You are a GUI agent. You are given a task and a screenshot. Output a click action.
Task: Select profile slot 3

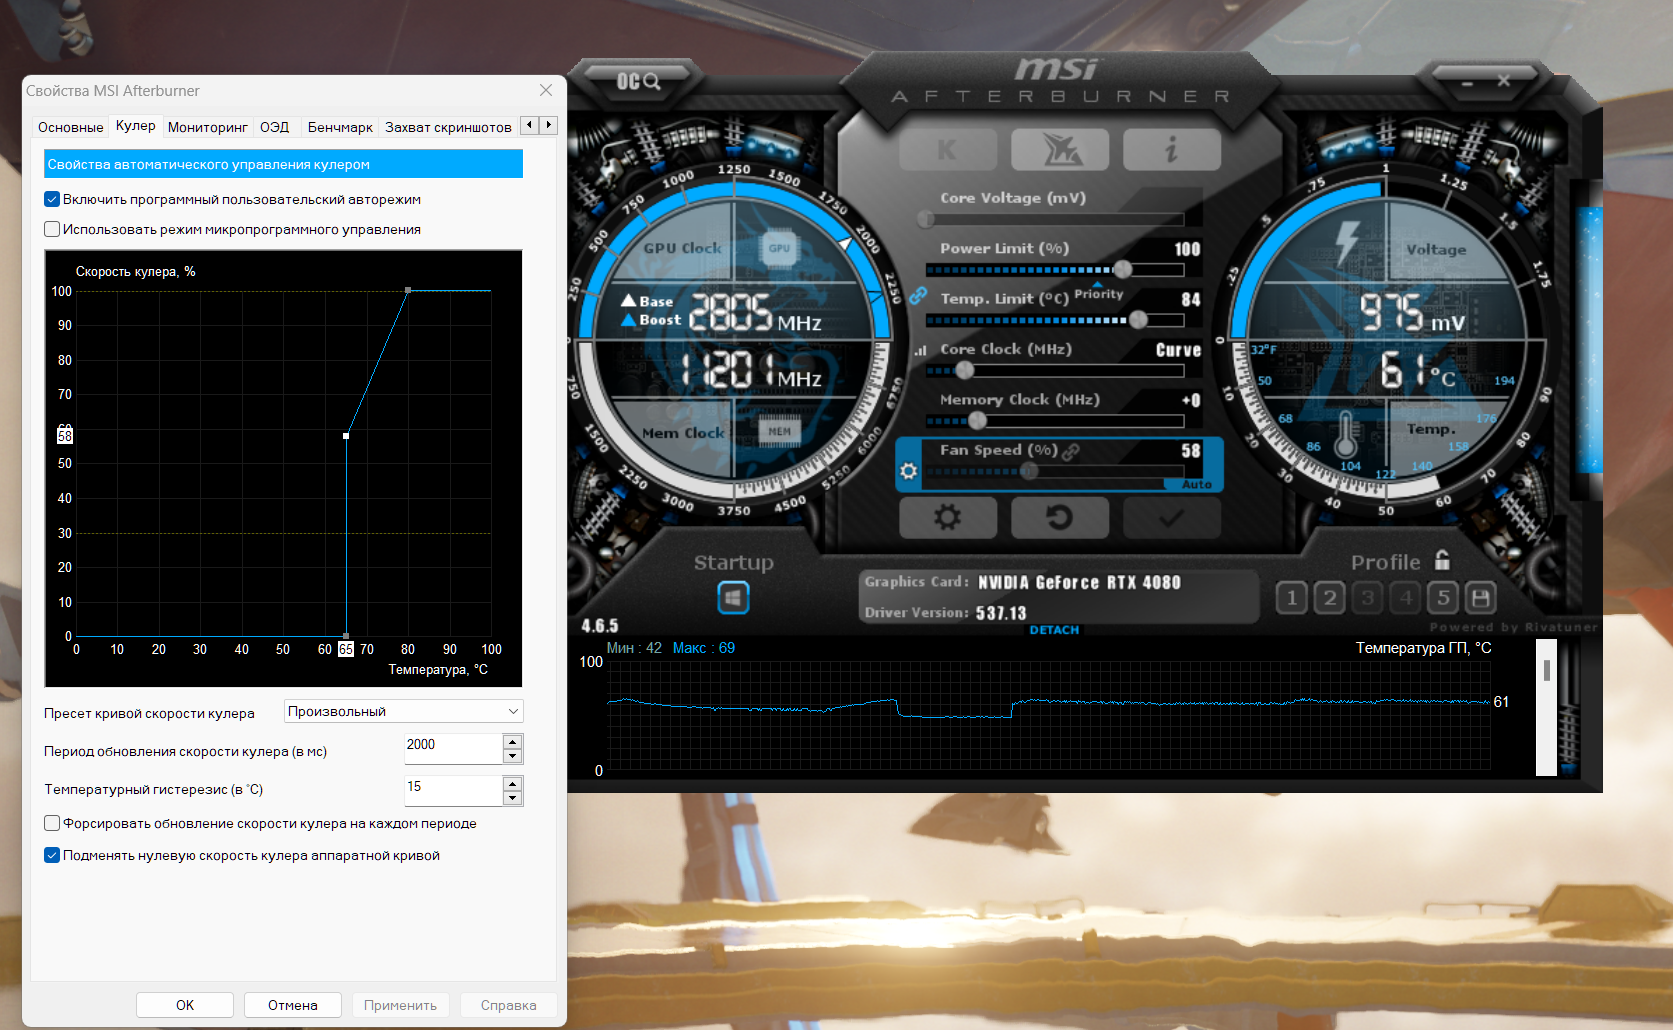click(1367, 598)
